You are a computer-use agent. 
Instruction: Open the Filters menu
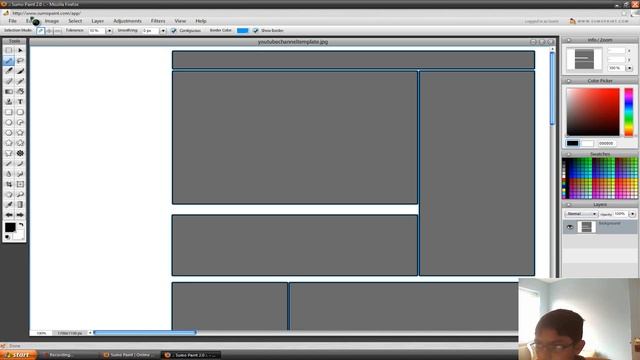158,21
